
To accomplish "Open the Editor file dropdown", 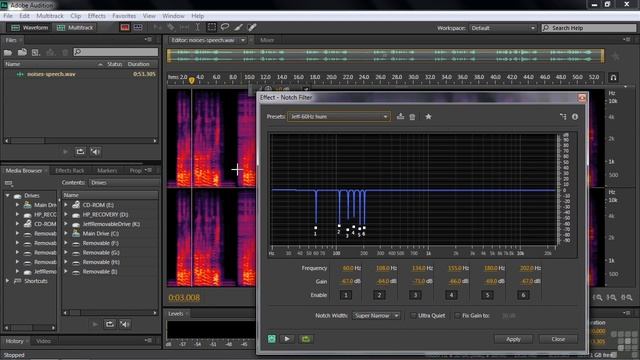I will tap(243, 40).
